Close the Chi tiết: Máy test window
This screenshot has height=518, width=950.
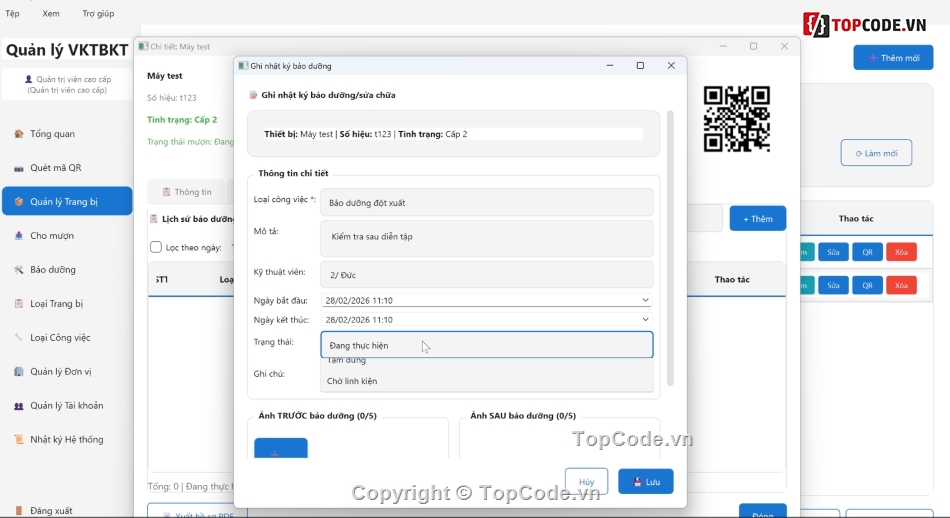784,46
